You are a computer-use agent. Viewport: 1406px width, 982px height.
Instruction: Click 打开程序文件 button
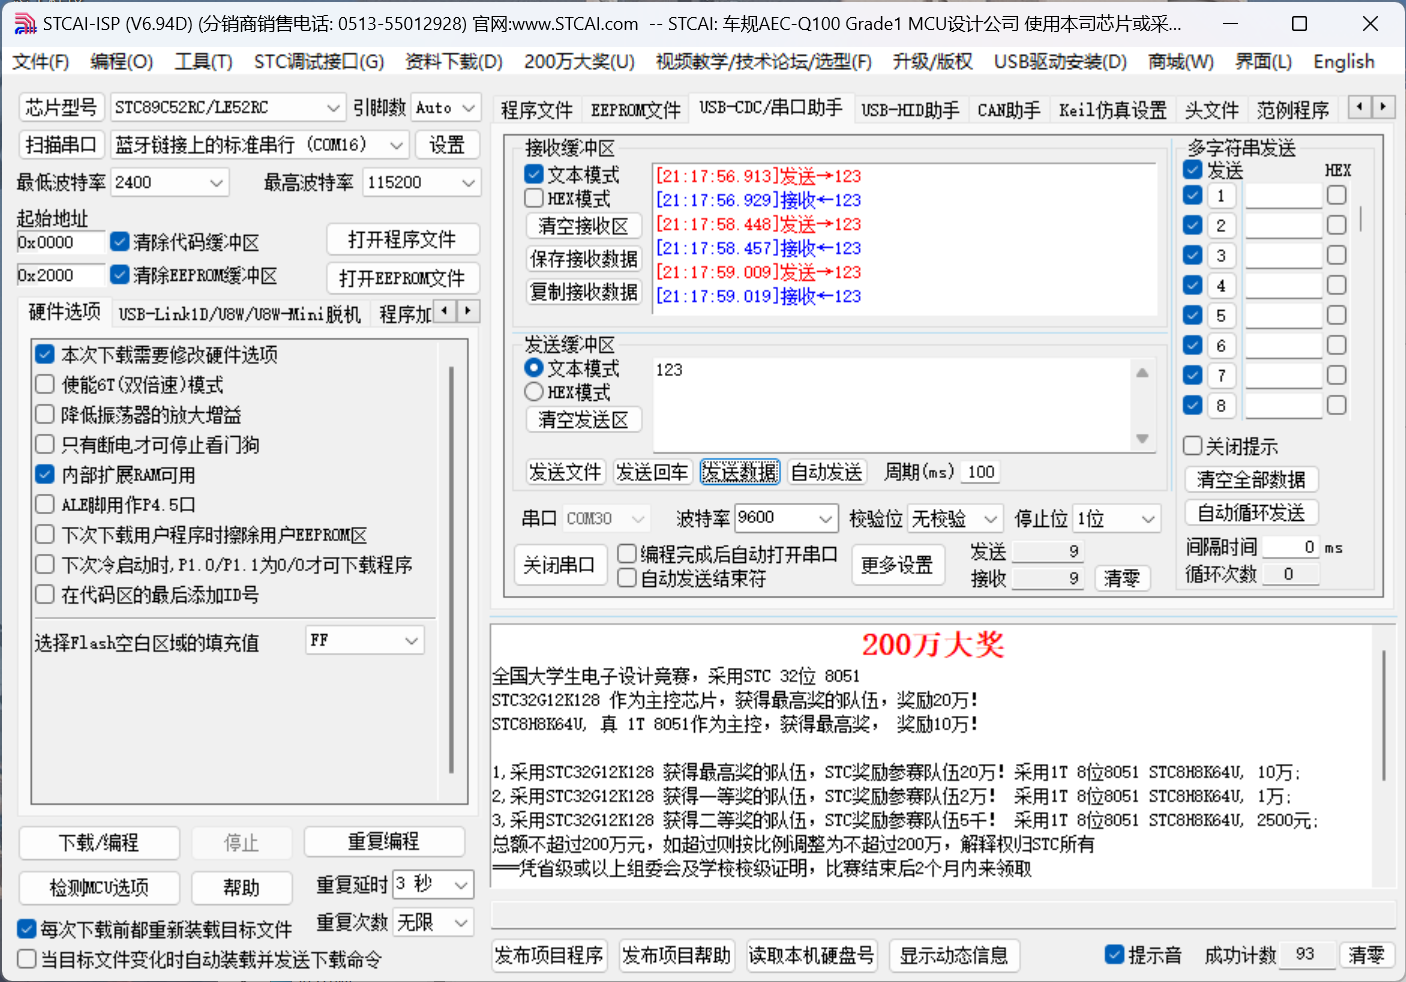[x=402, y=240]
